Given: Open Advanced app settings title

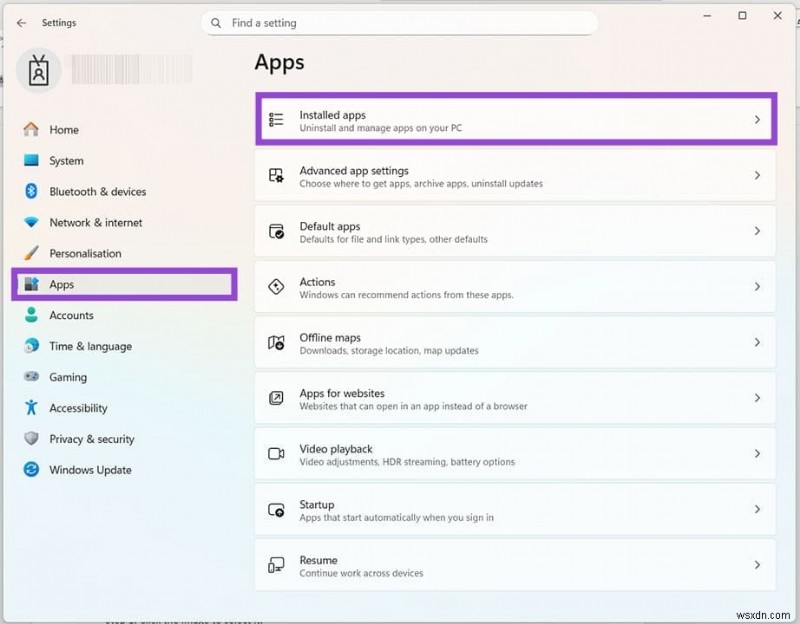Looking at the screenshot, I should [354, 170].
